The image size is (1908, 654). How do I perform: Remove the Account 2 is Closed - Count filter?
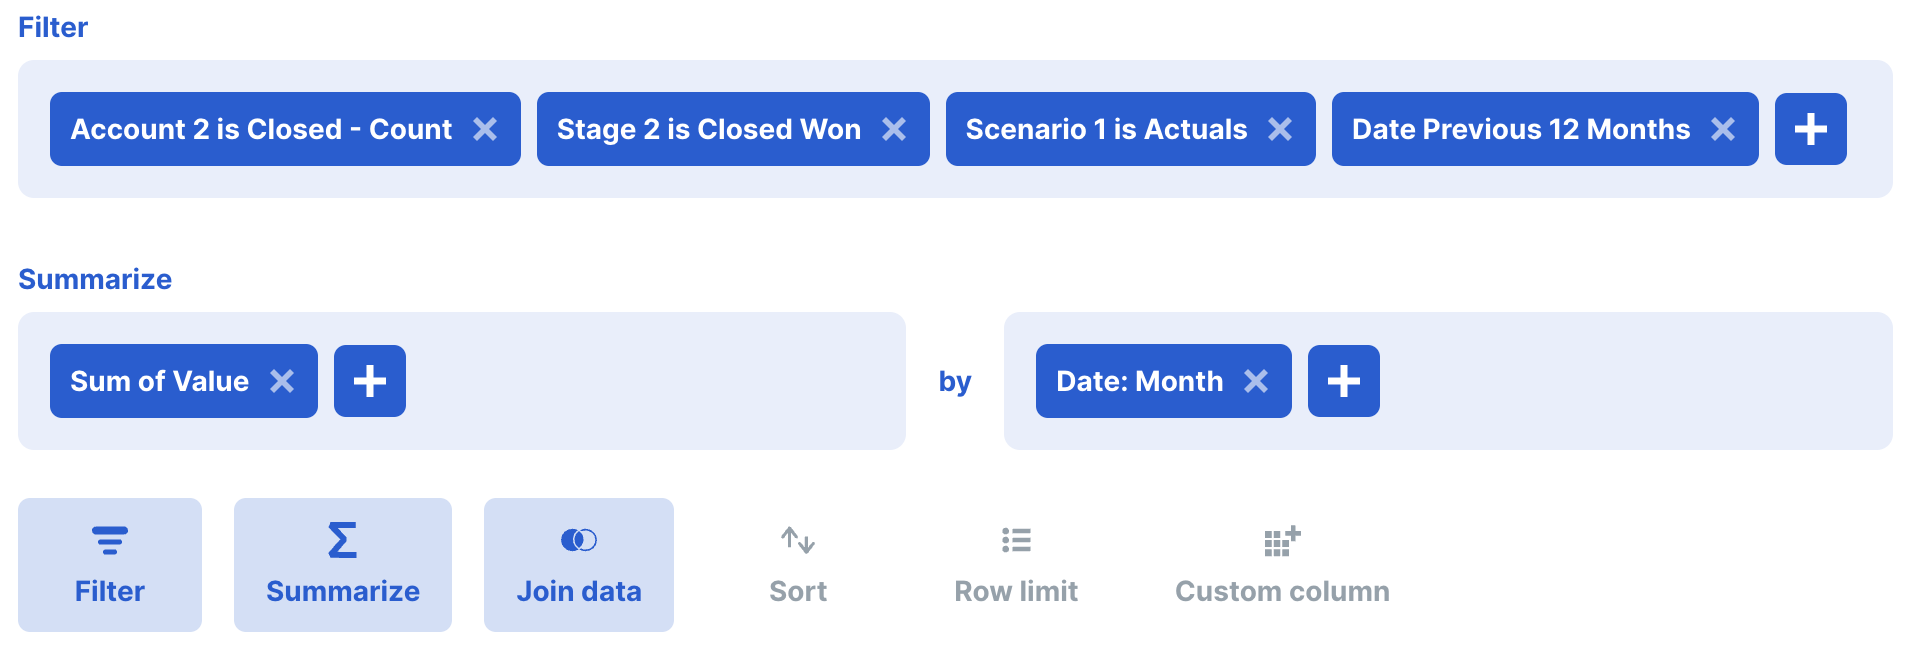click(485, 129)
